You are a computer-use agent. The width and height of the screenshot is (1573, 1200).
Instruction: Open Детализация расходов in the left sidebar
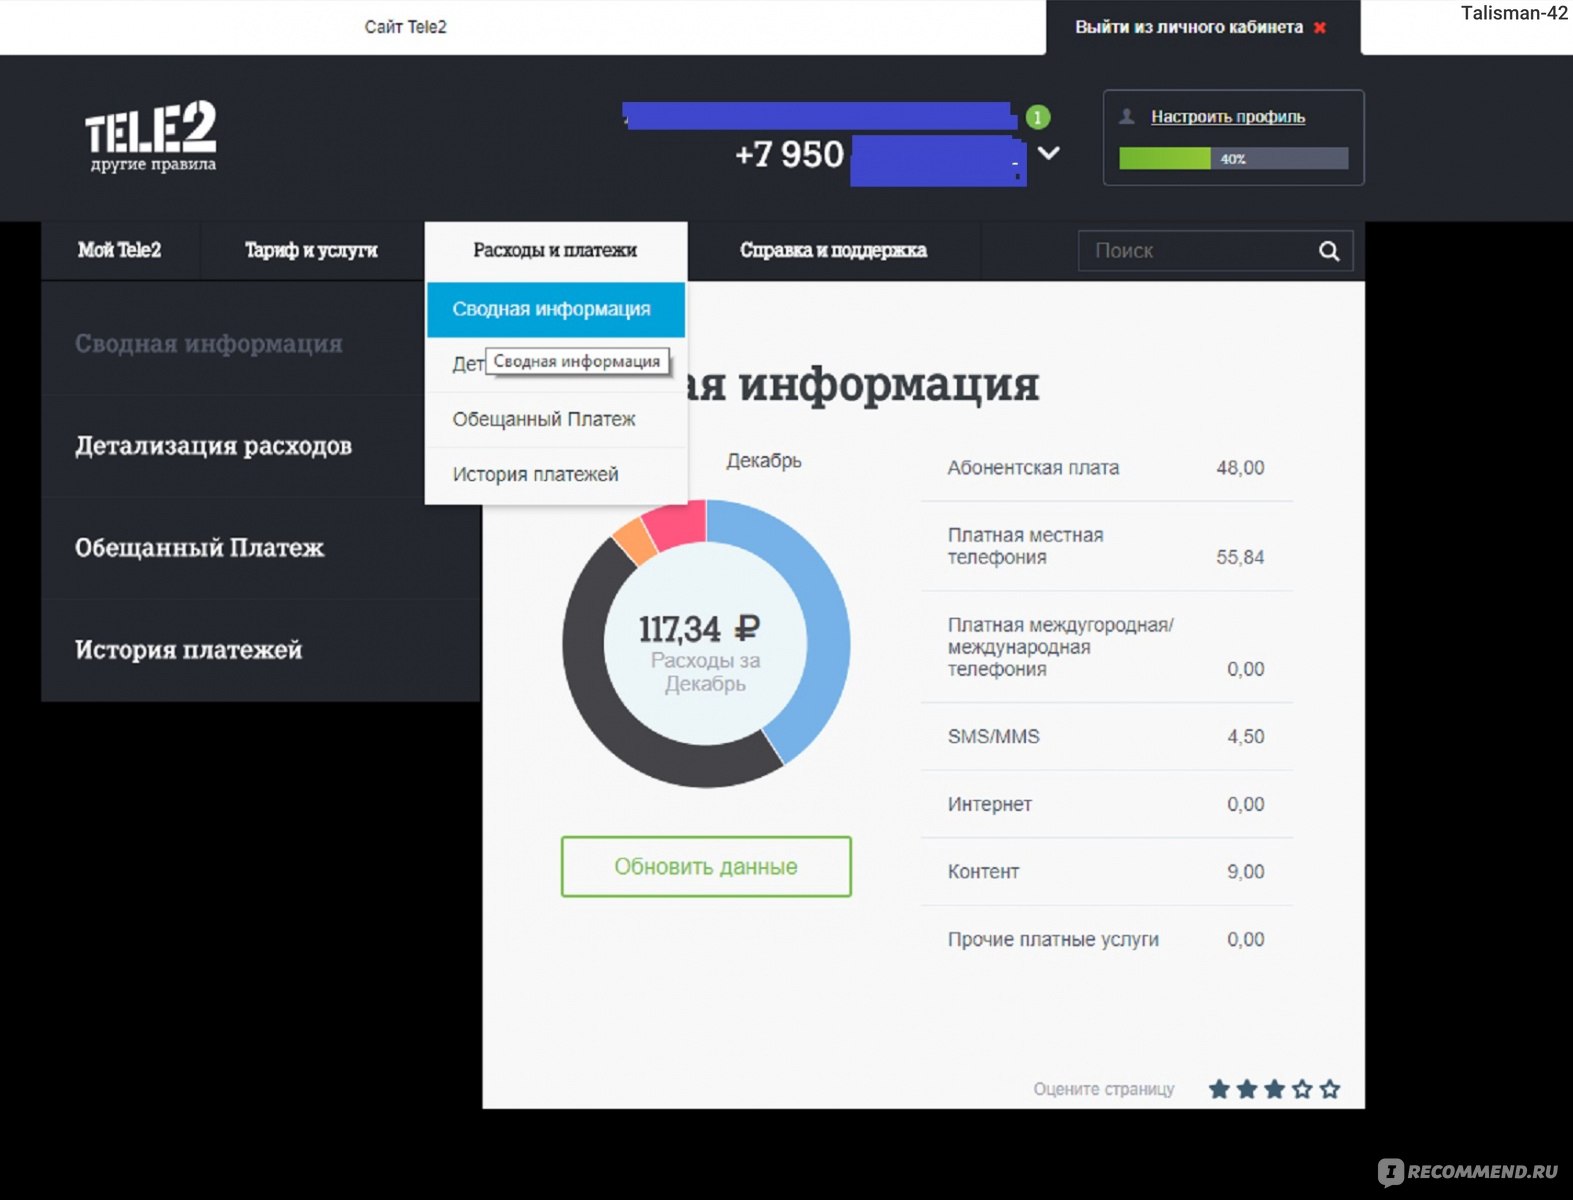[x=213, y=445]
